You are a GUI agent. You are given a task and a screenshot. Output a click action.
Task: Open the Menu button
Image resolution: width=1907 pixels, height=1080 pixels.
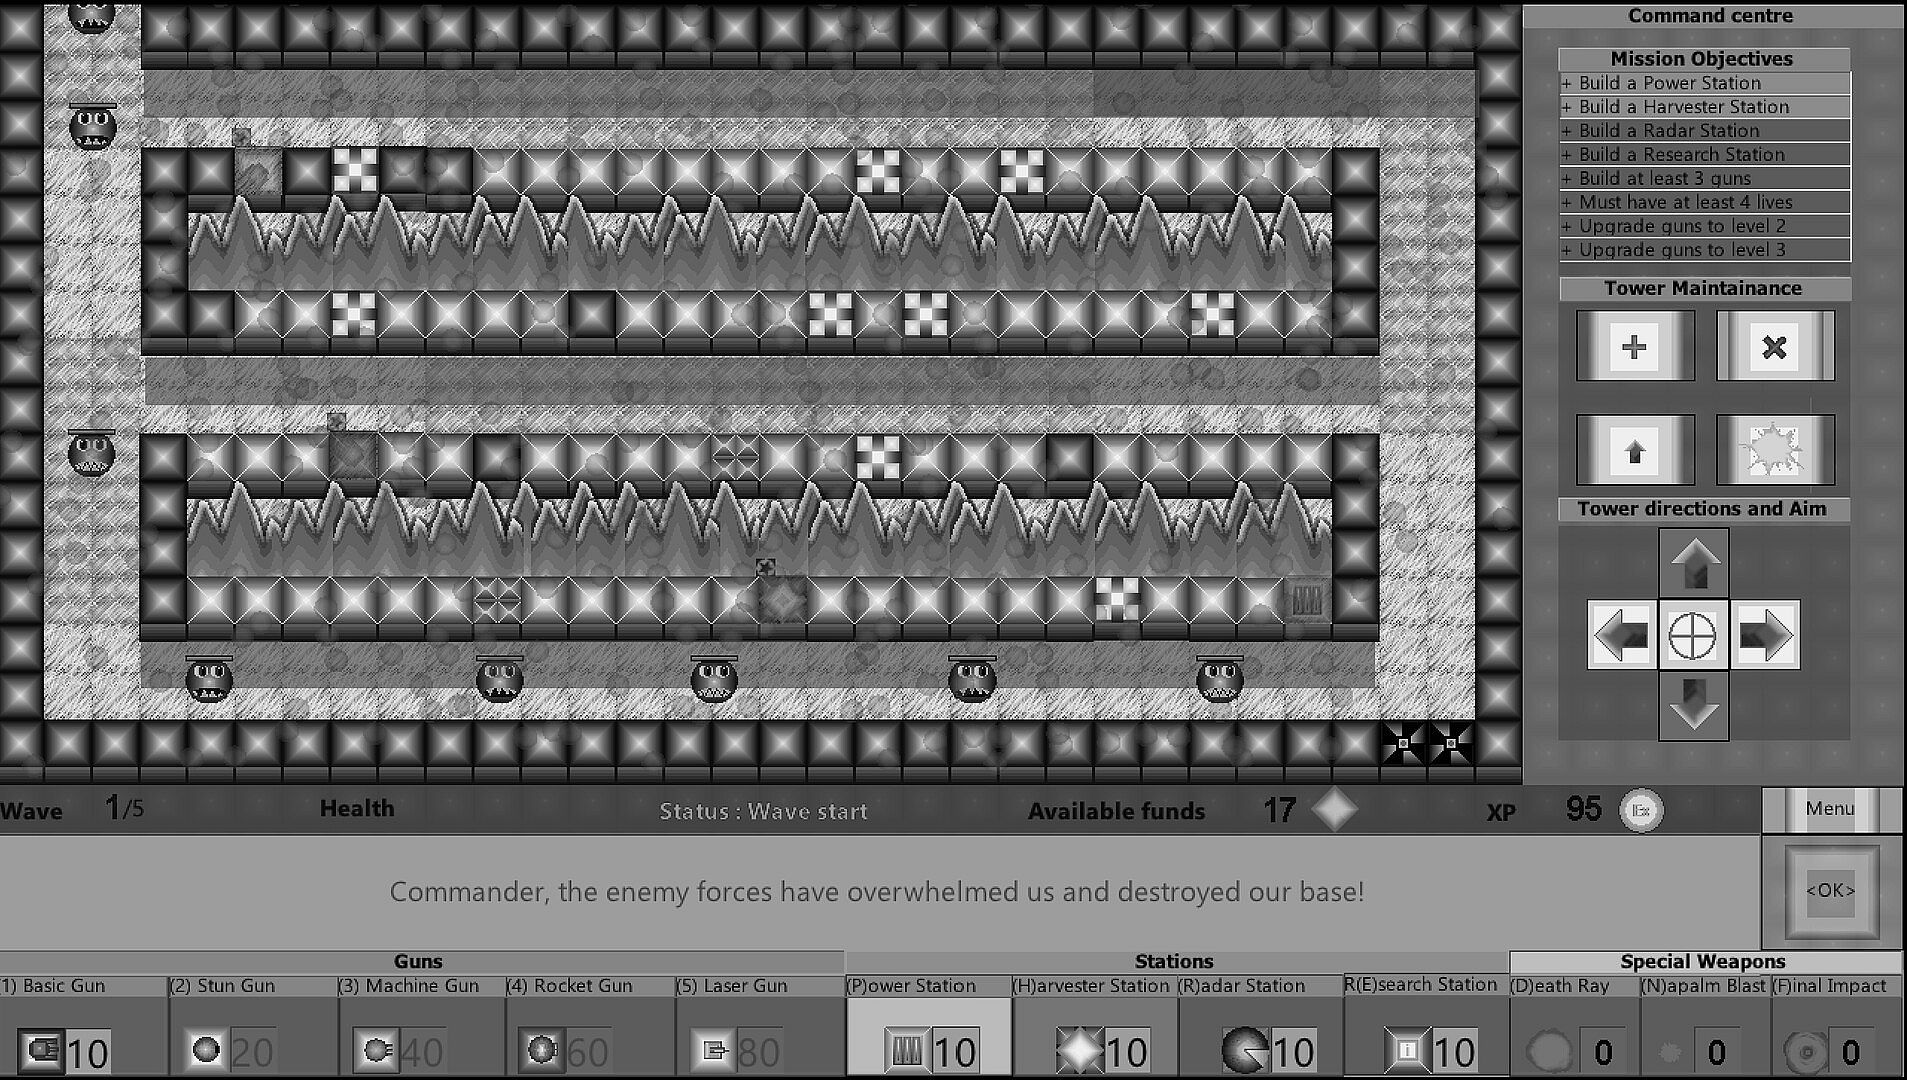pos(1831,808)
